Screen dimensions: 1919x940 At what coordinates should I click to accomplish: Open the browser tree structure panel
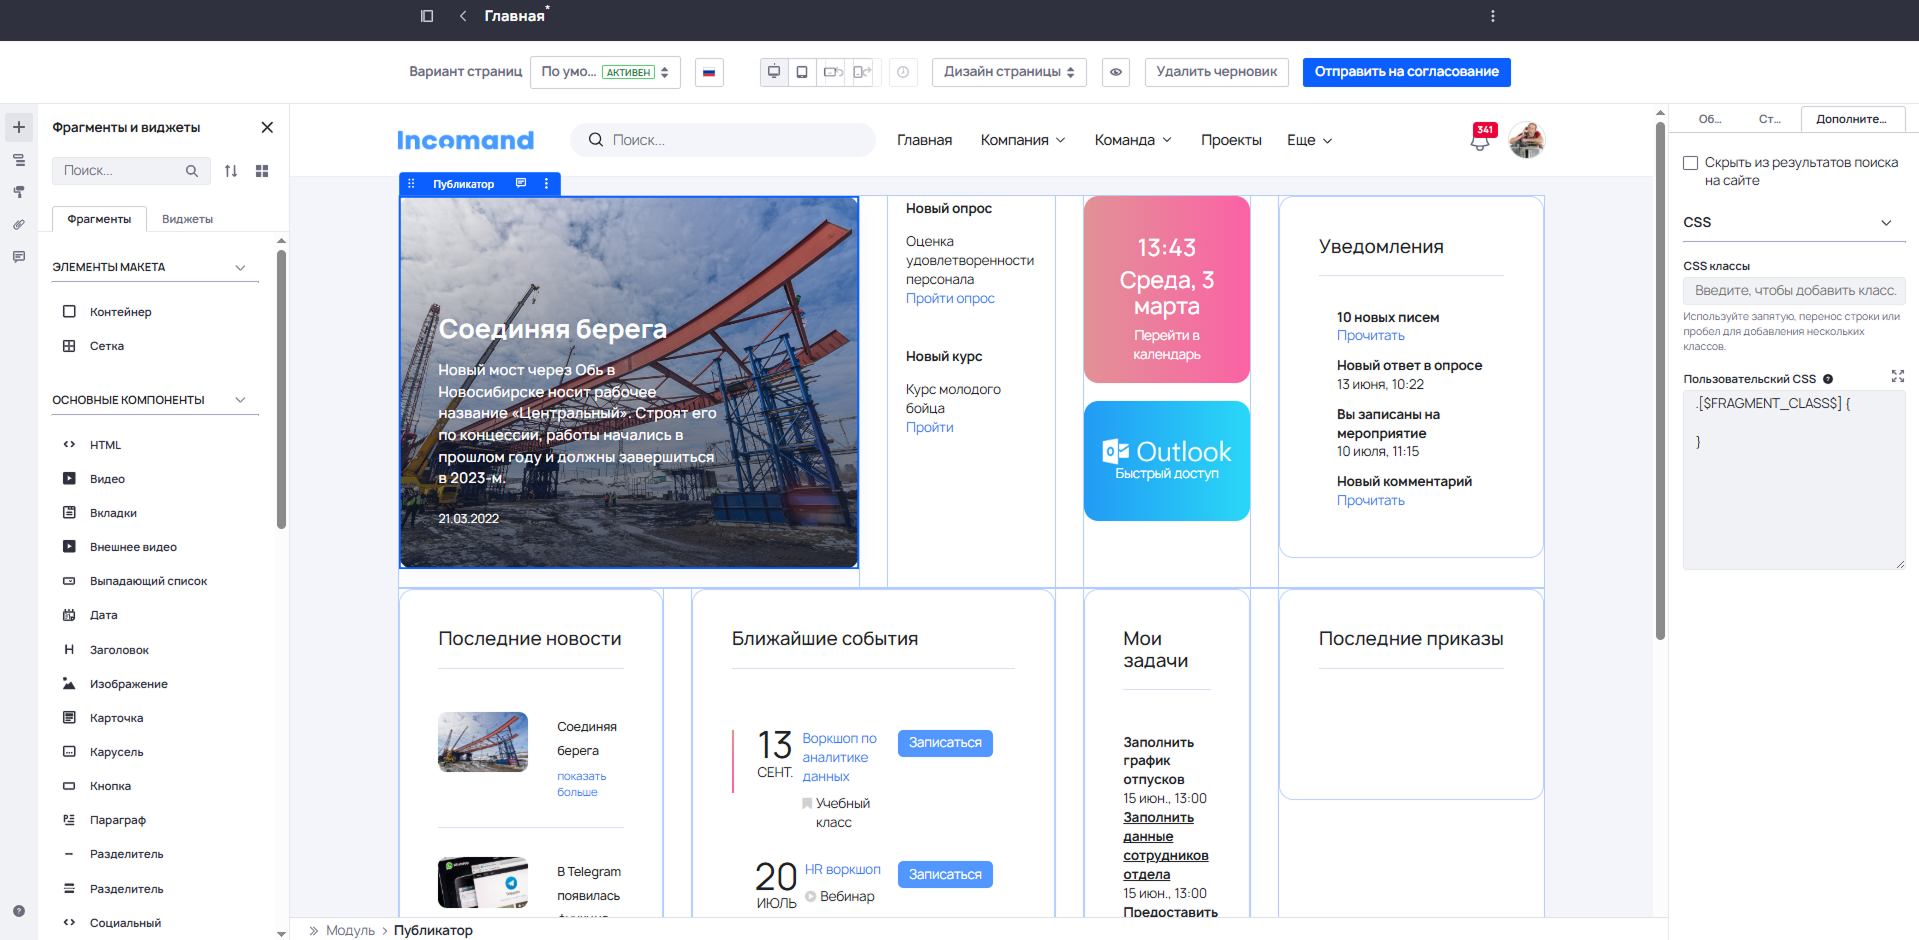(19, 160)
